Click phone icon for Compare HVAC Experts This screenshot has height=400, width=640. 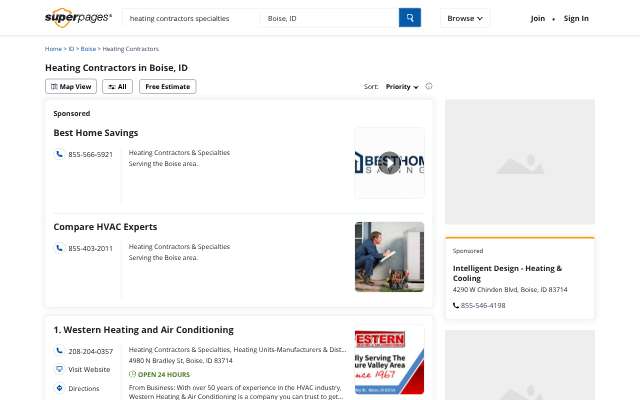[59, 248]
